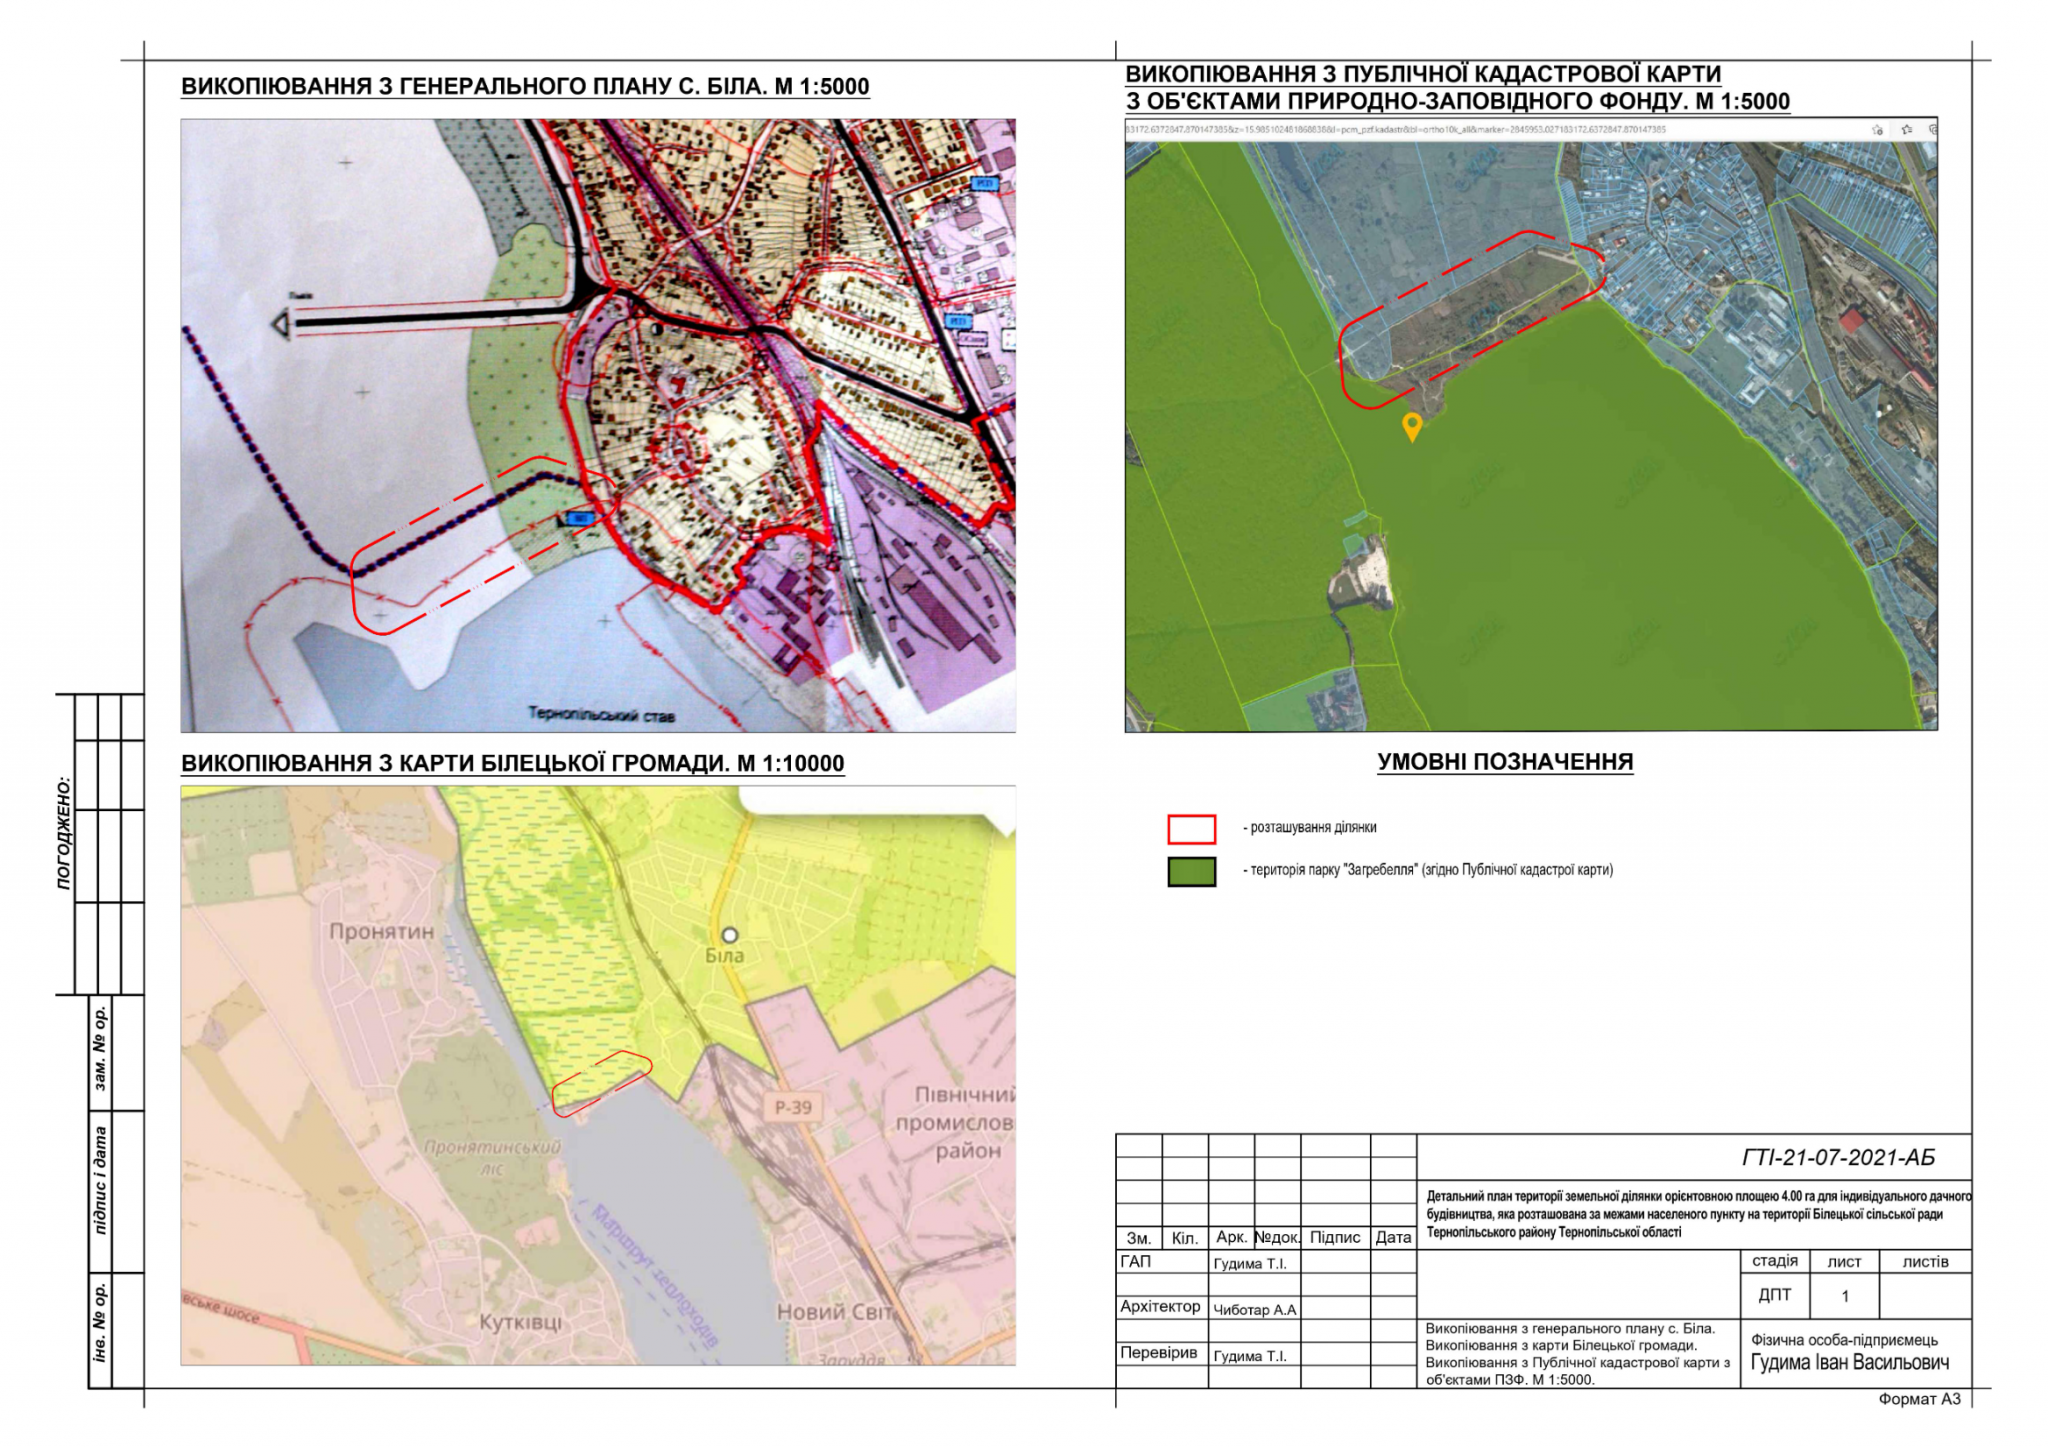Screen dimensions: 2048x1447
Task: Click 'Гудима Іван Васильович' name
Action: pos(1850,1363)
